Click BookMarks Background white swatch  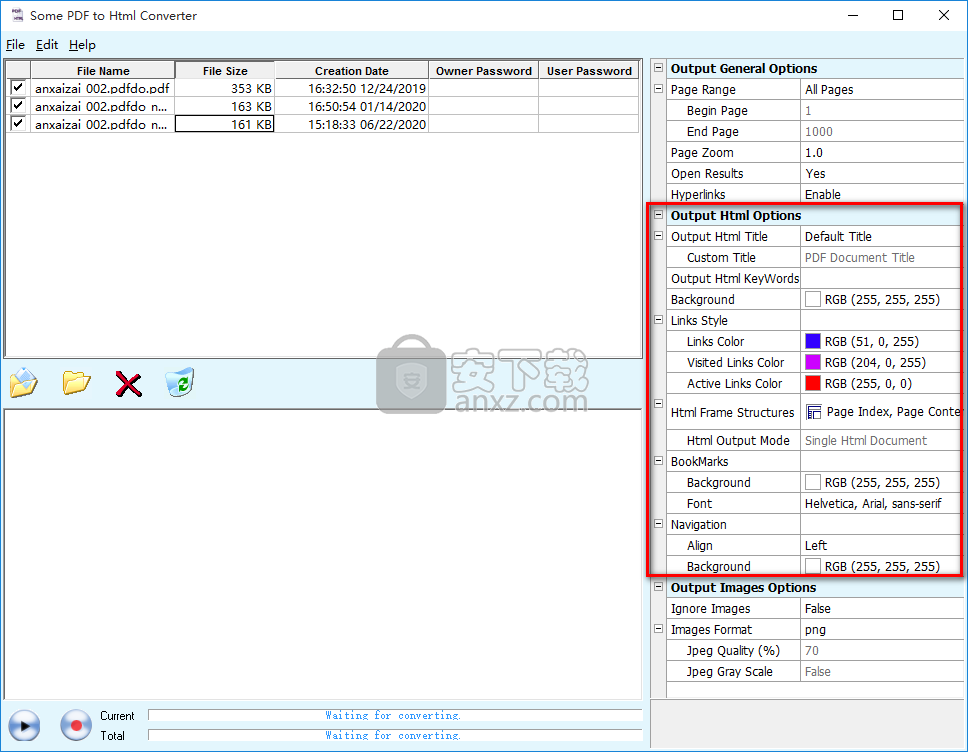(813, 482)
